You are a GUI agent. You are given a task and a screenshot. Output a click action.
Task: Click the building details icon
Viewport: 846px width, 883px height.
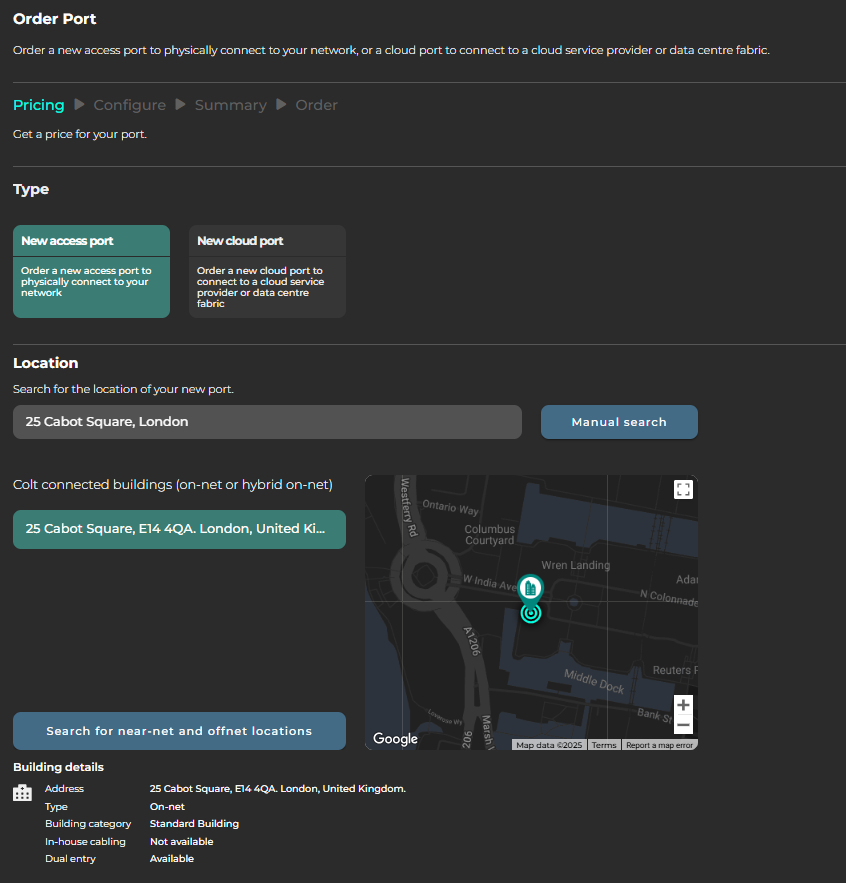click(22, 793)
